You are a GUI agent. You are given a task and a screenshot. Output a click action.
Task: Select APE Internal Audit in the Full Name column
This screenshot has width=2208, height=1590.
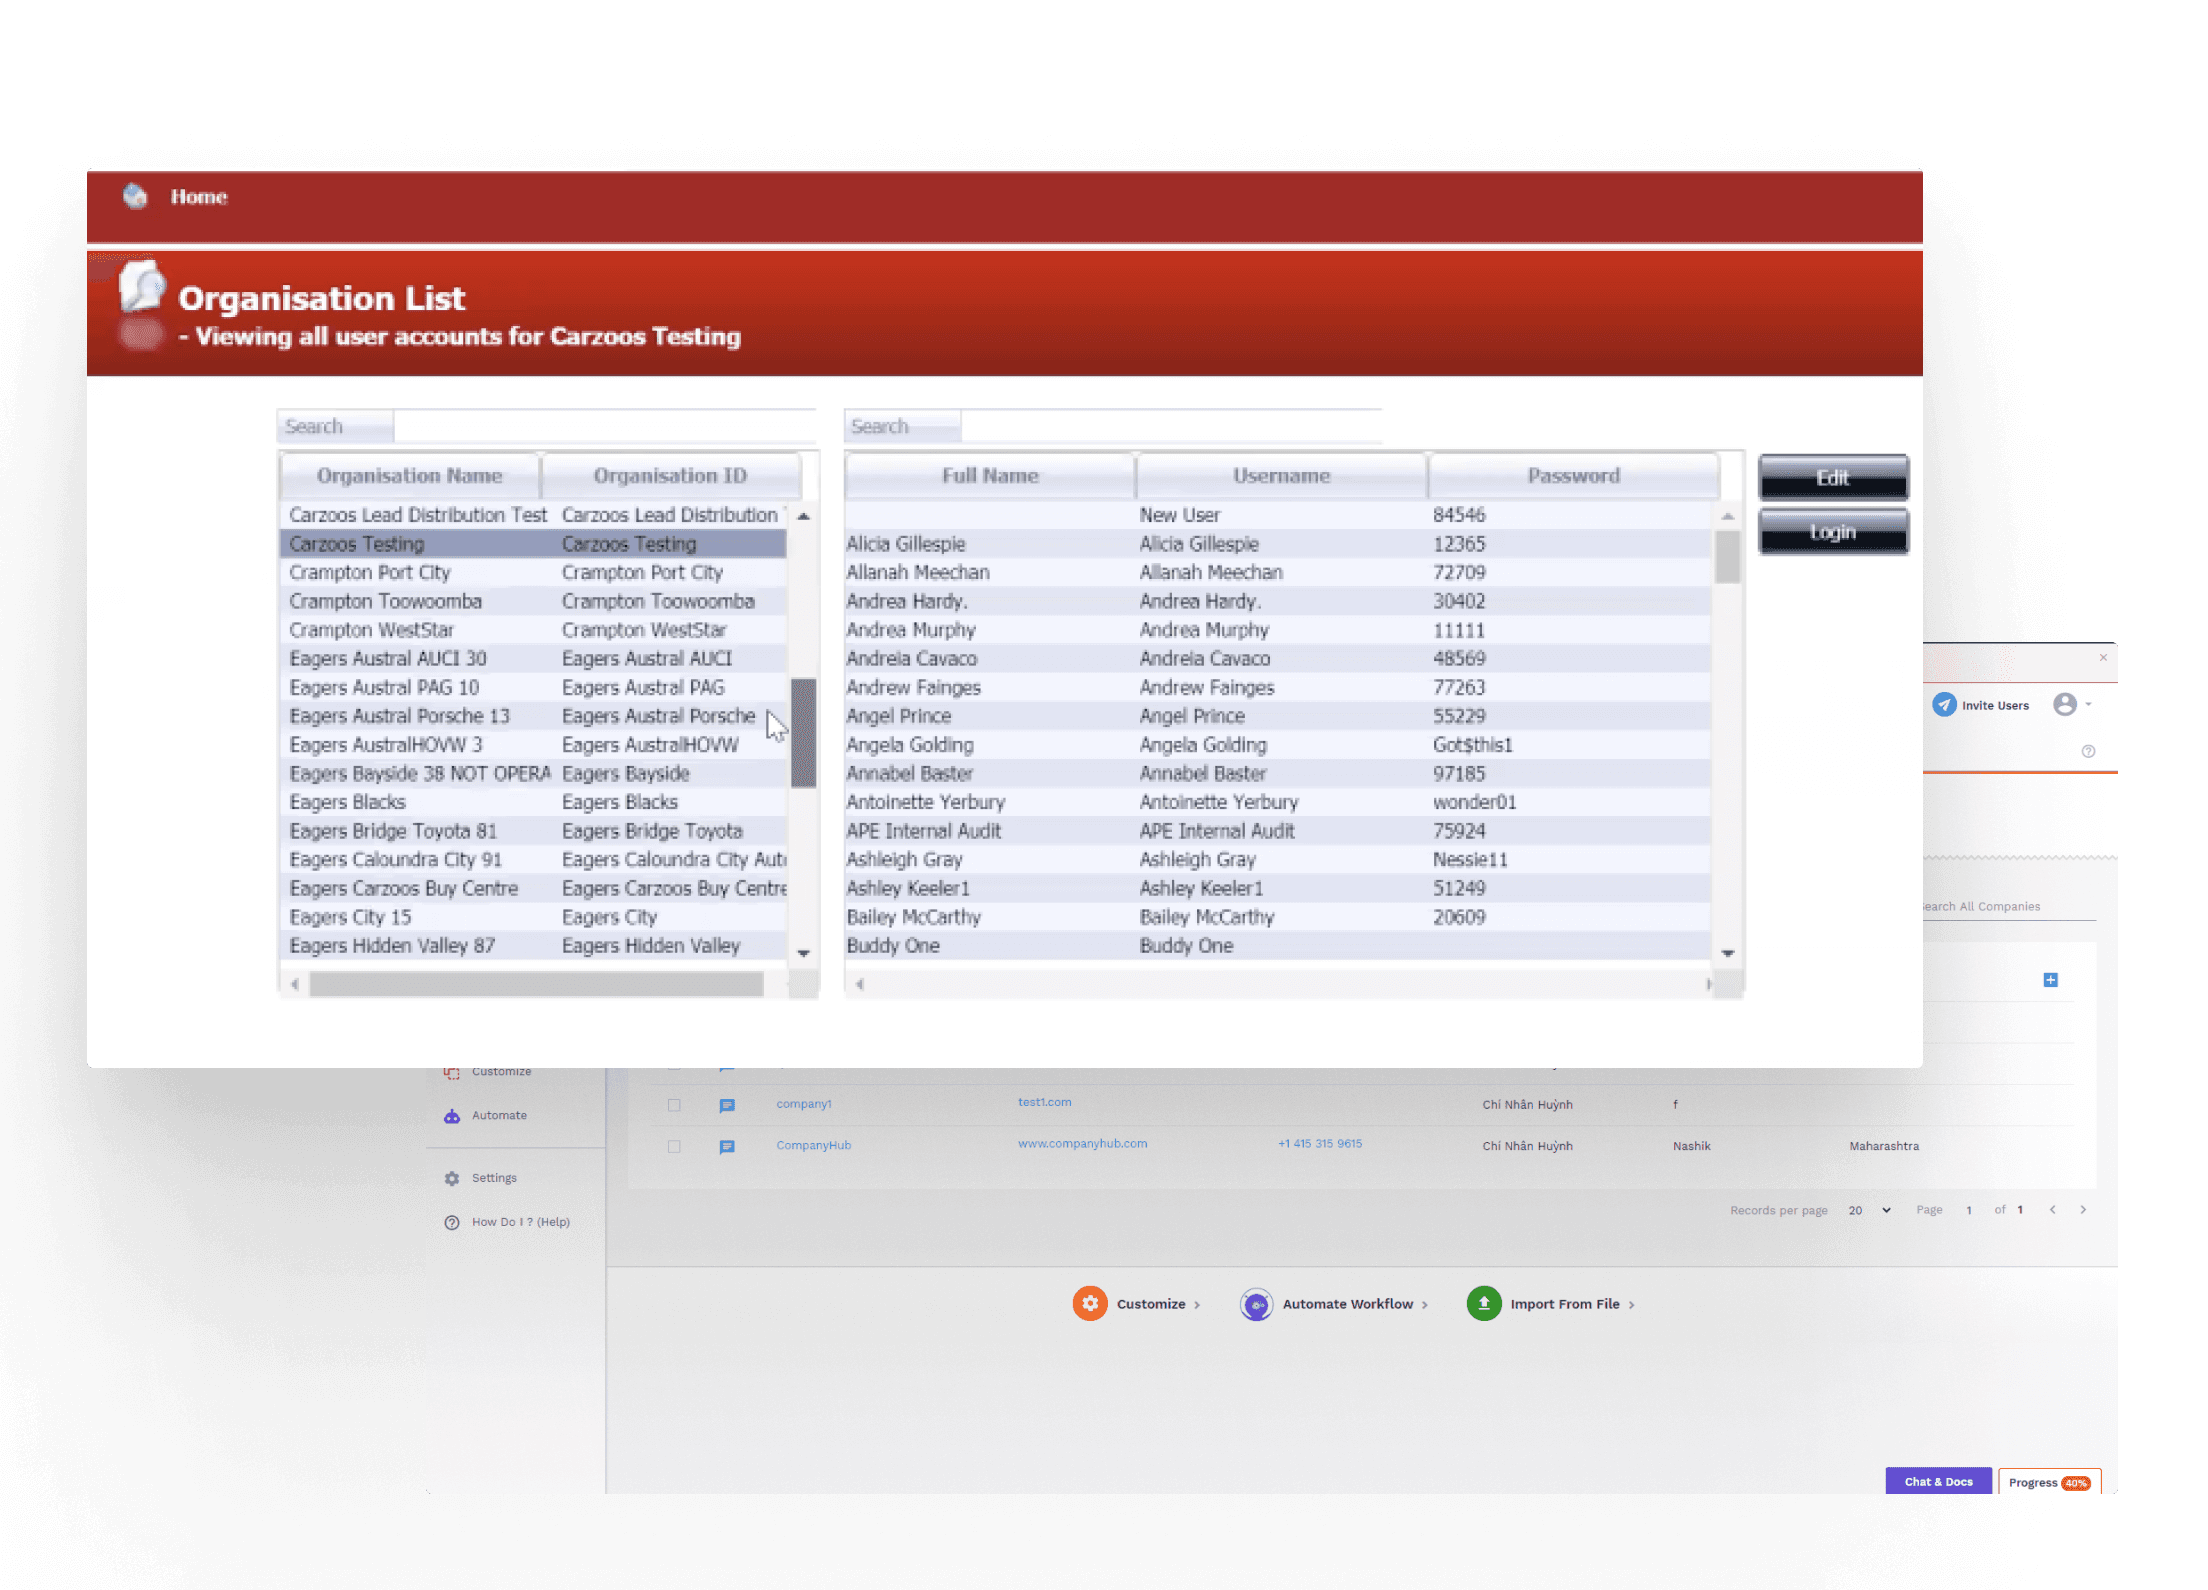click(924, 831)
